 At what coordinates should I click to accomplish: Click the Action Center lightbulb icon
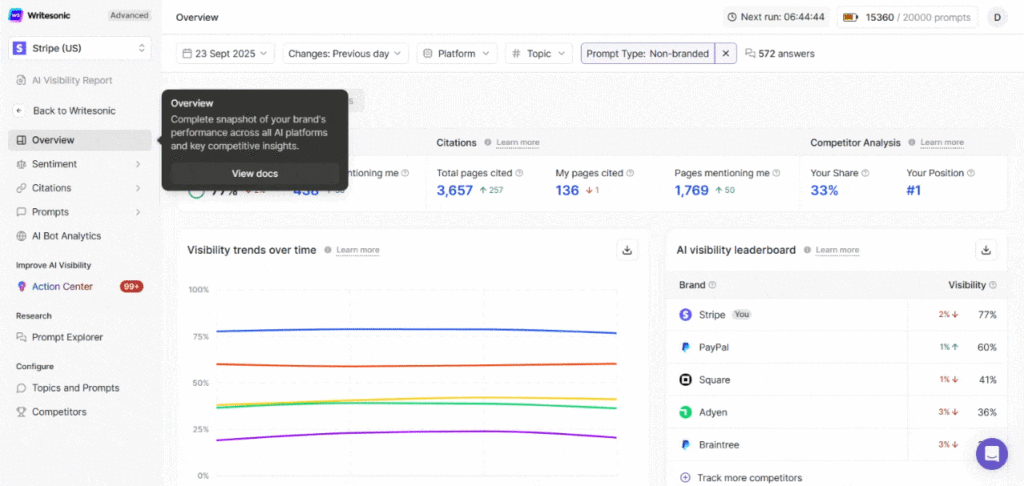[x=22, y=287]
